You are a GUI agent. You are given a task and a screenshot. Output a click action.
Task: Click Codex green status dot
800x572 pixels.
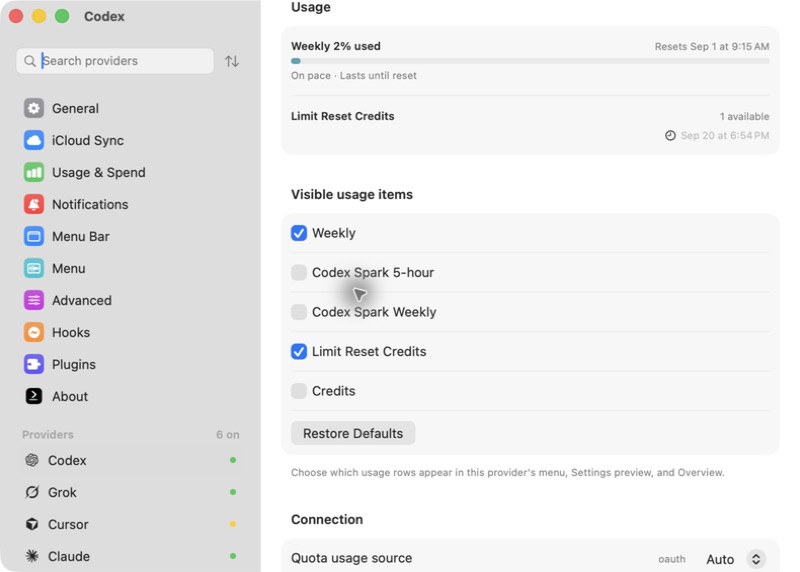(x=233, y=460)
